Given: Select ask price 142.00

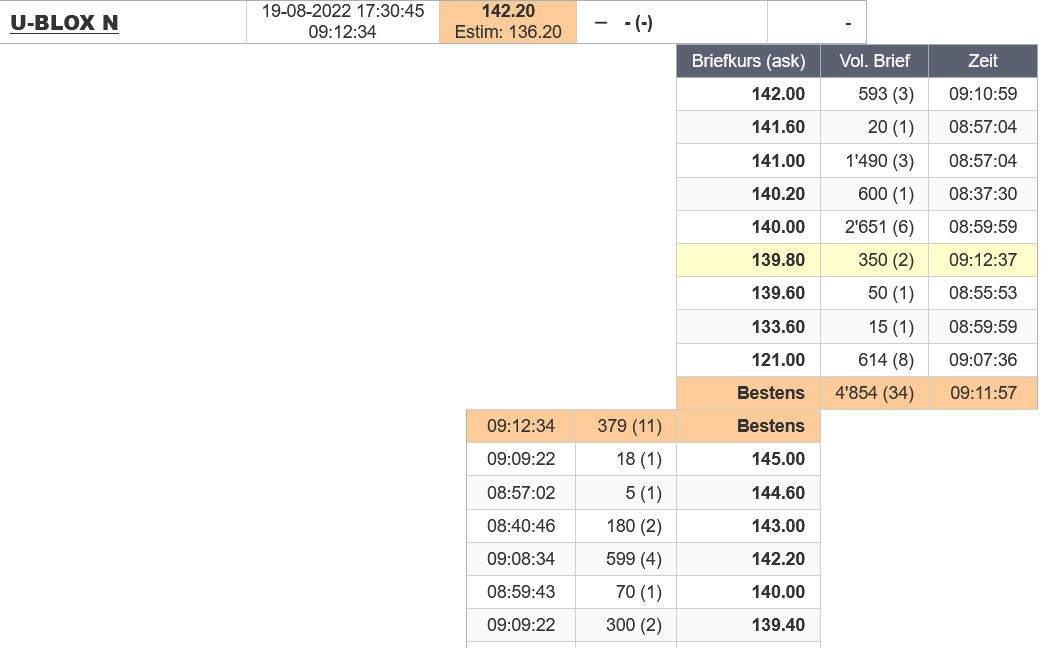Looking at the screenshot, I should [778, 94].
